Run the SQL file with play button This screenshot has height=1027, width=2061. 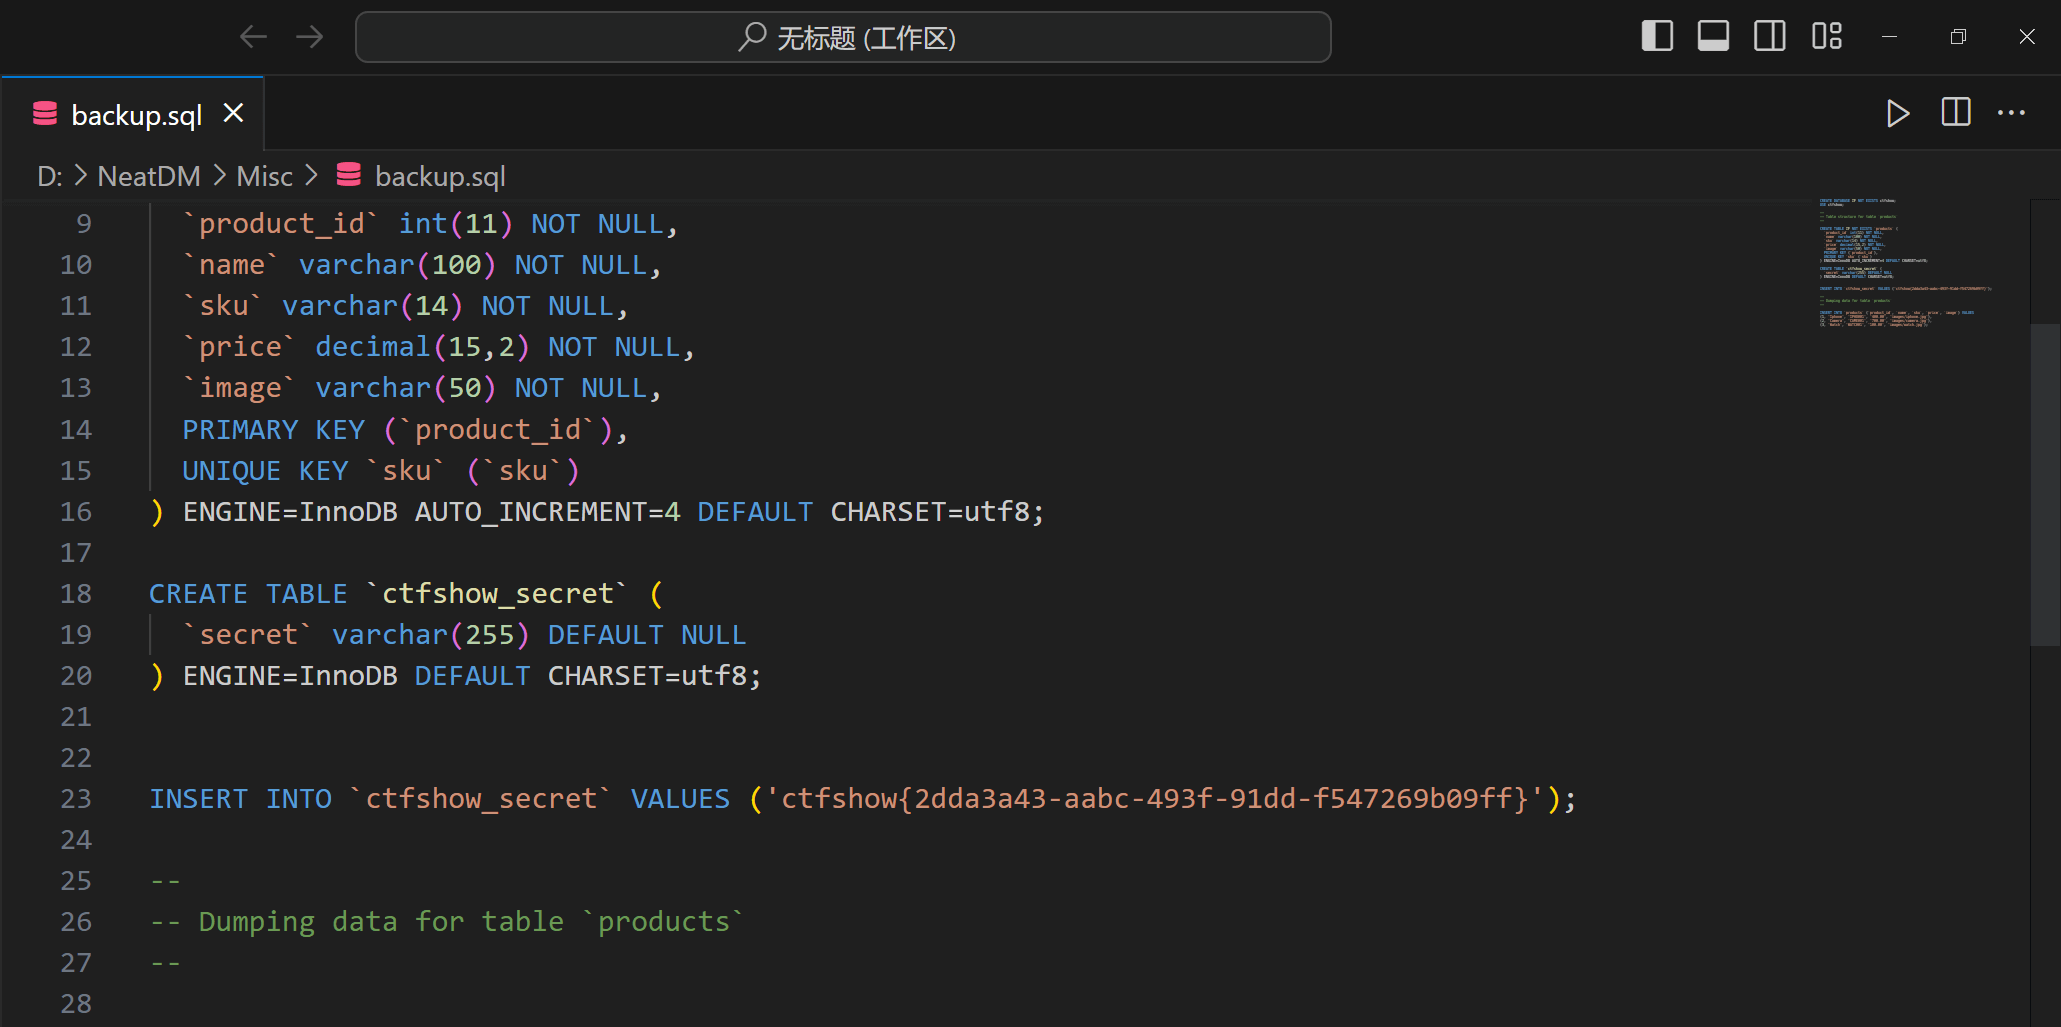(1897, 113)
